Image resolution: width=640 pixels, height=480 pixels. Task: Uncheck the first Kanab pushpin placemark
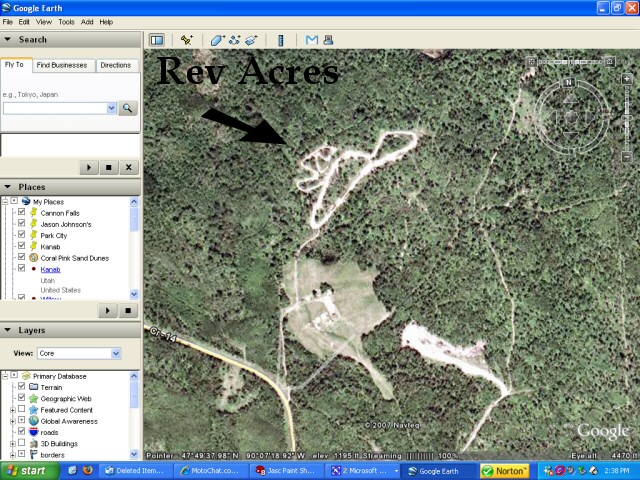pos(22,246)
